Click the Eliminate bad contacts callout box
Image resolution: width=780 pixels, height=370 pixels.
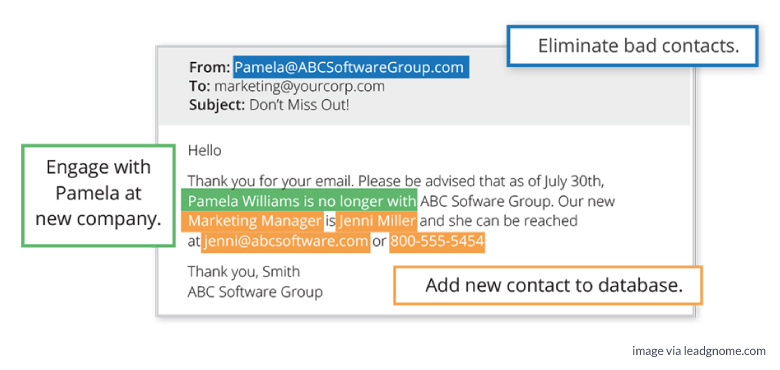632,46
